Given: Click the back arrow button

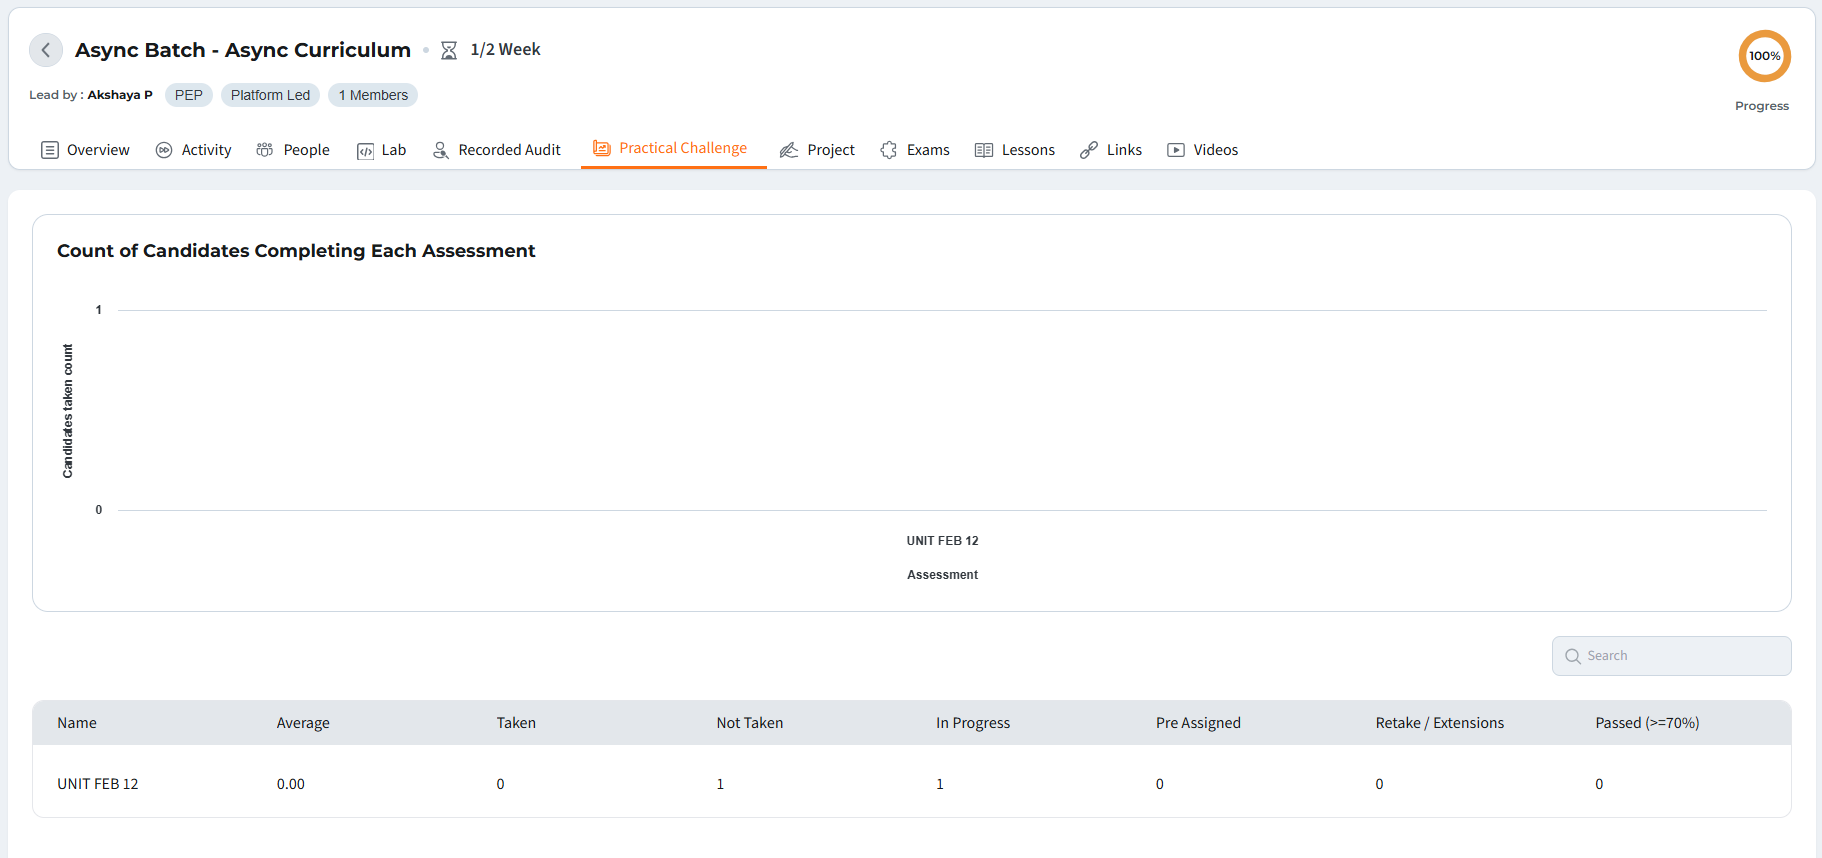Looking at the screenshot, I should point(46,50).
